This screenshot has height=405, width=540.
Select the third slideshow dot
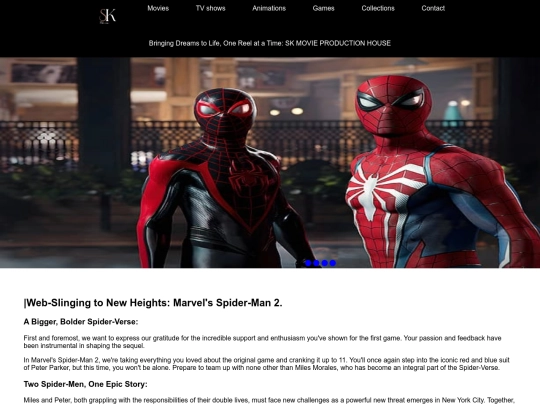pyautogui.click(x=325, y=263)
